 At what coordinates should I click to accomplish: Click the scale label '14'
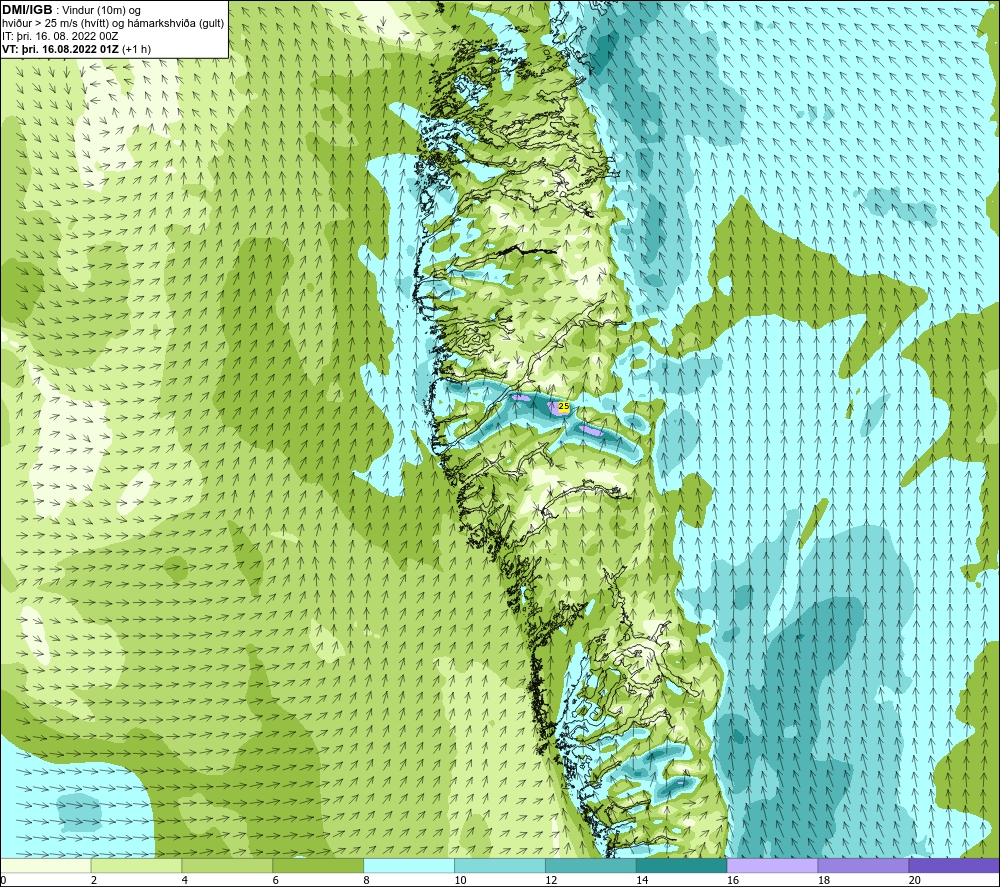[x=642, y=880]
